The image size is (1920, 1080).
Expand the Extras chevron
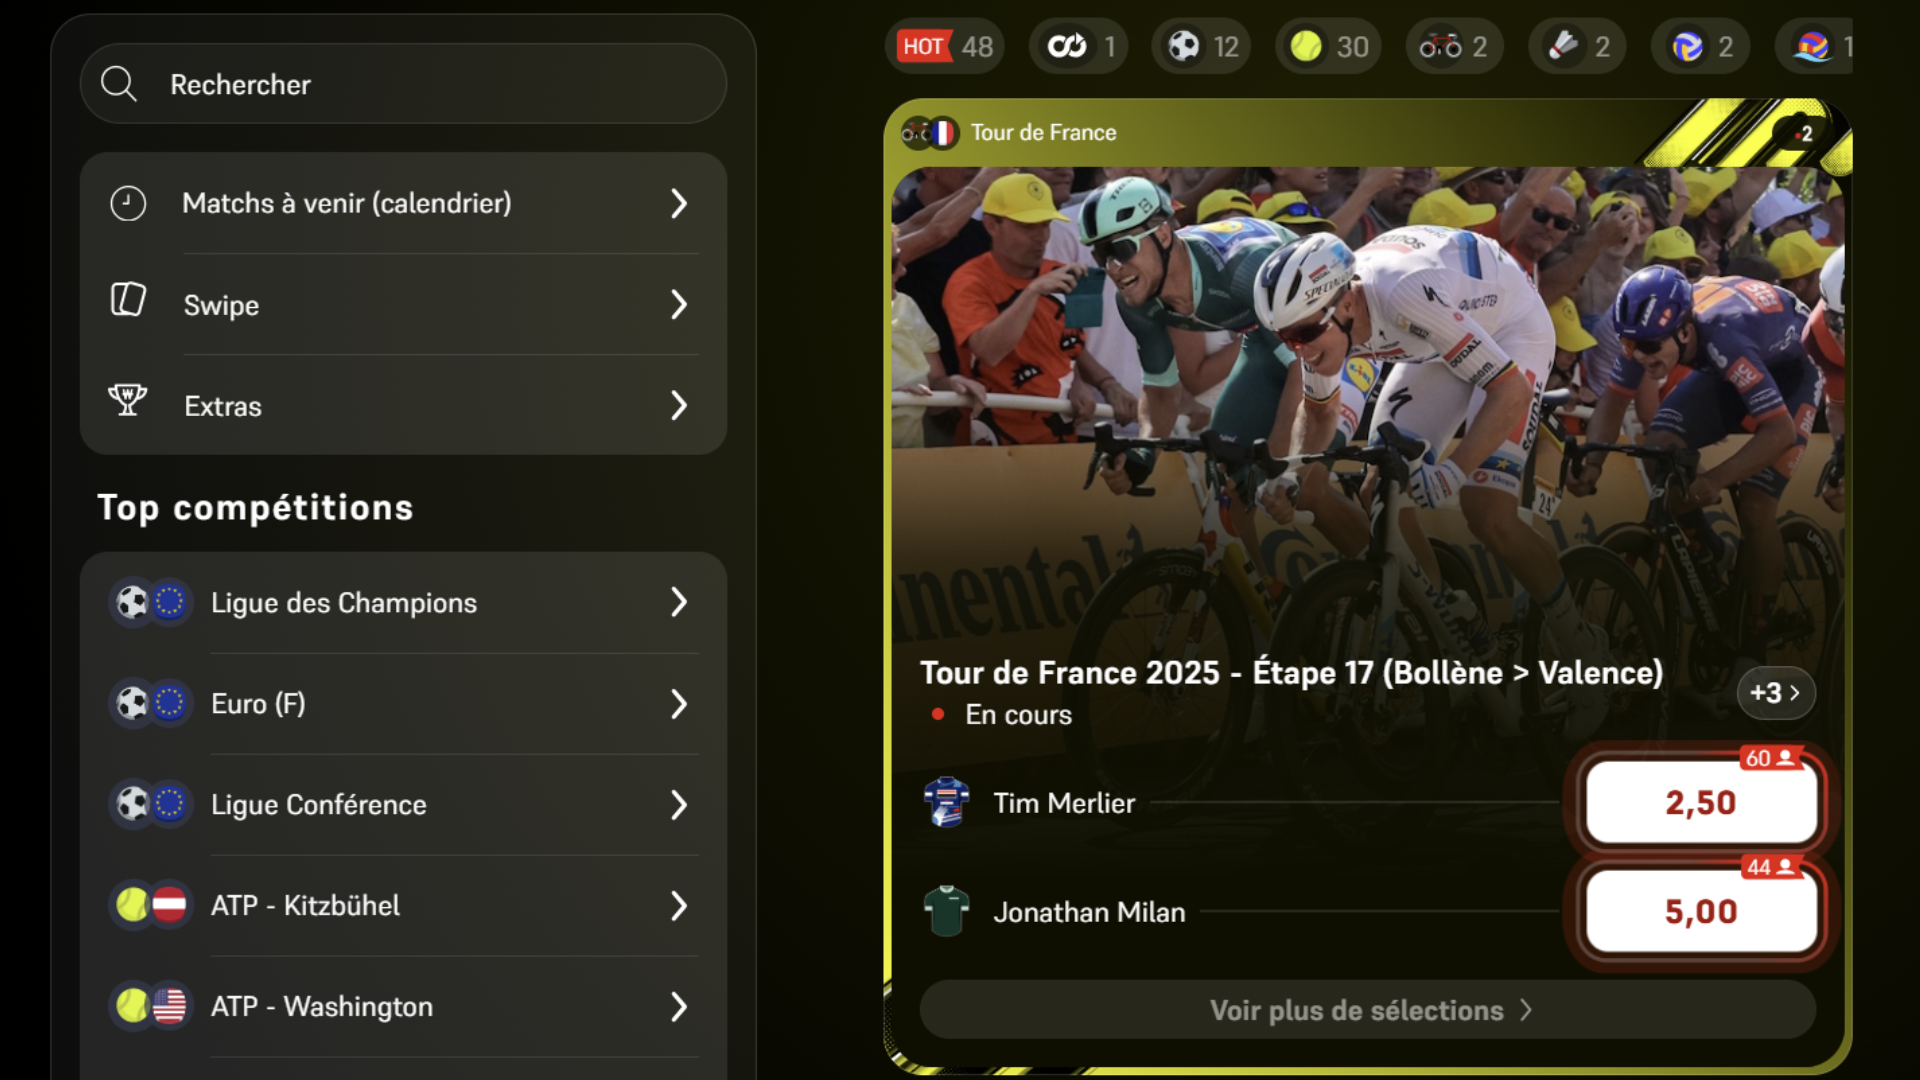pos(679,405)
